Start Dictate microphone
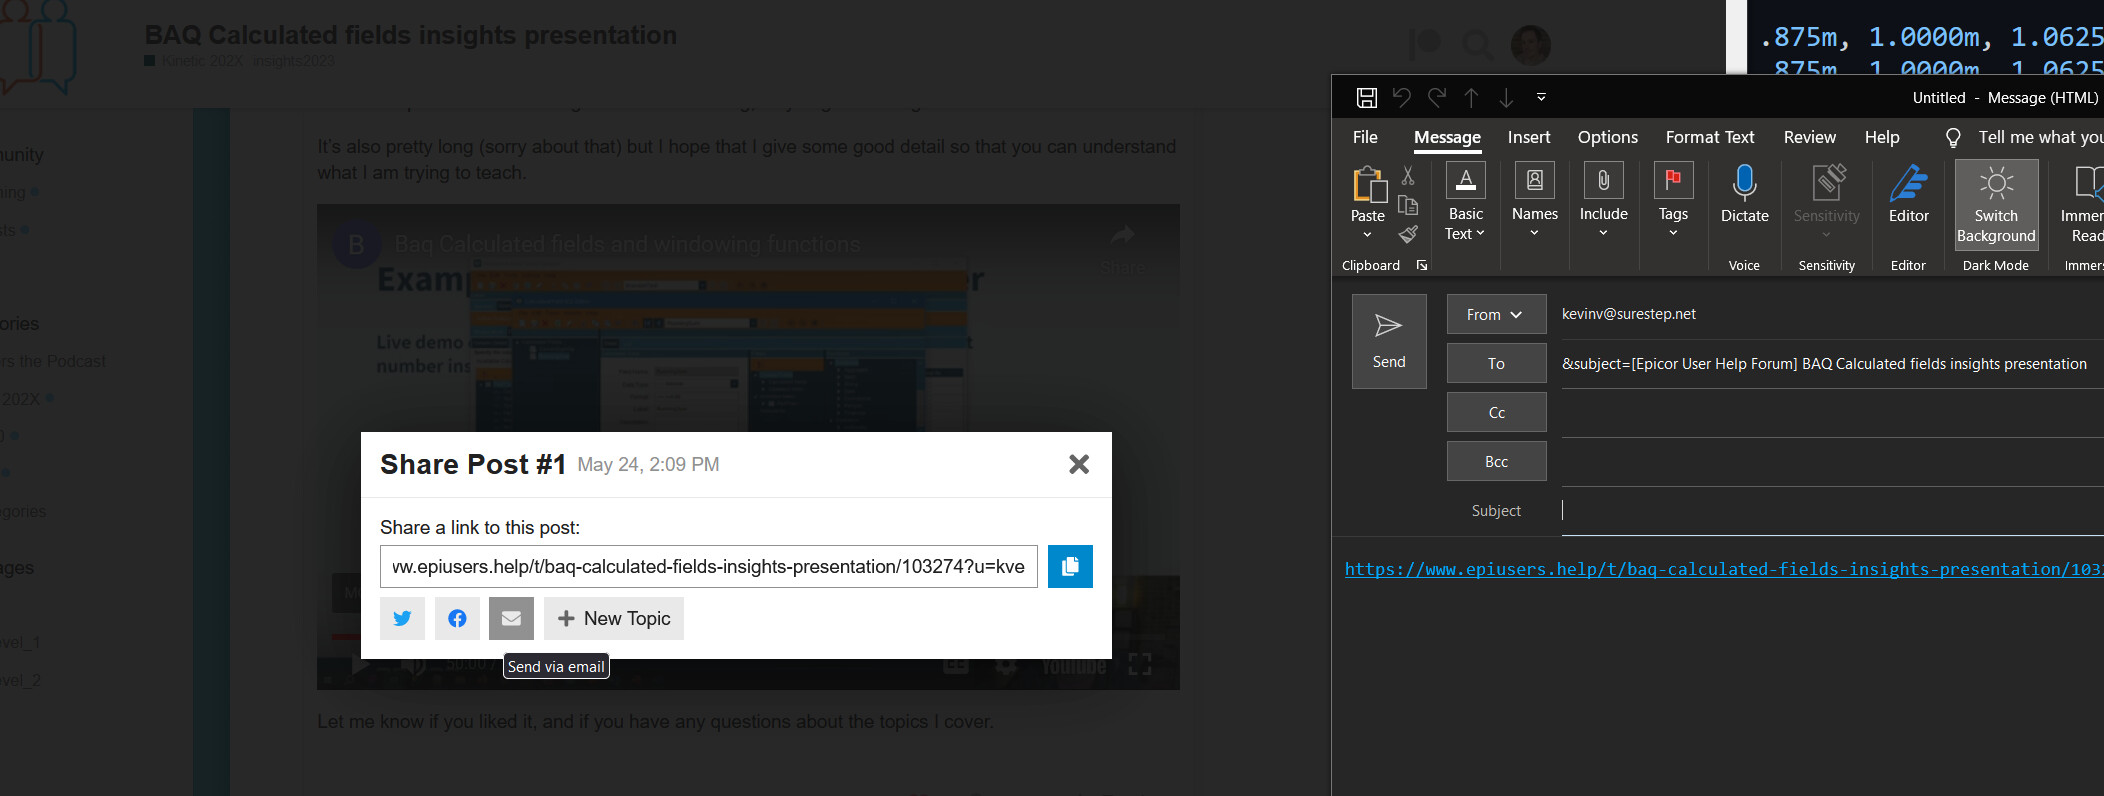 pos(1745,195)
